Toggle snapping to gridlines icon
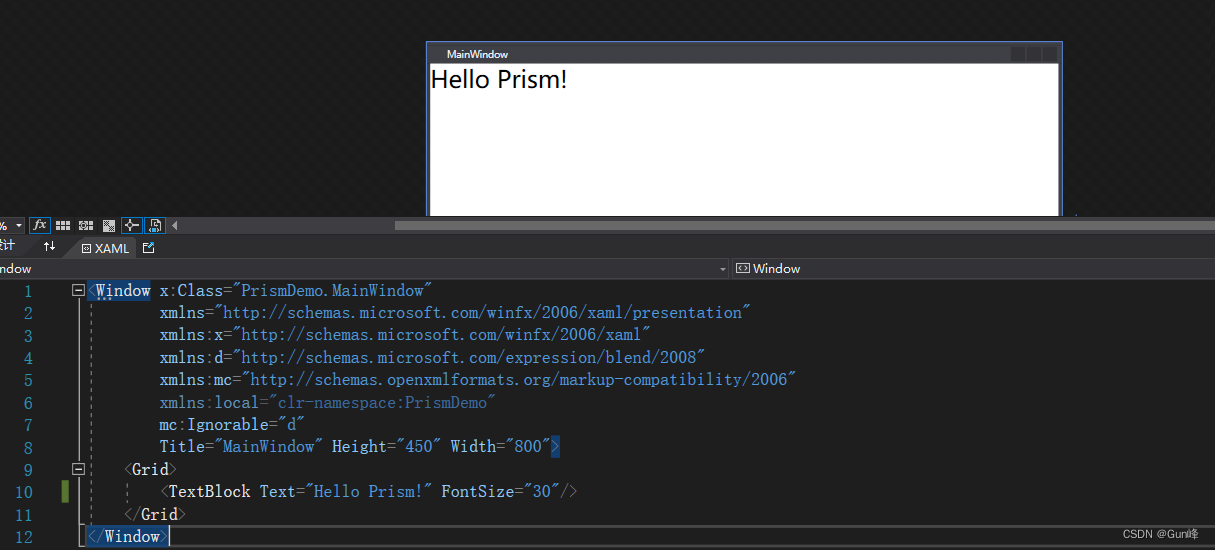Viewport: 1215px width, 550px height. coord(86,226)
